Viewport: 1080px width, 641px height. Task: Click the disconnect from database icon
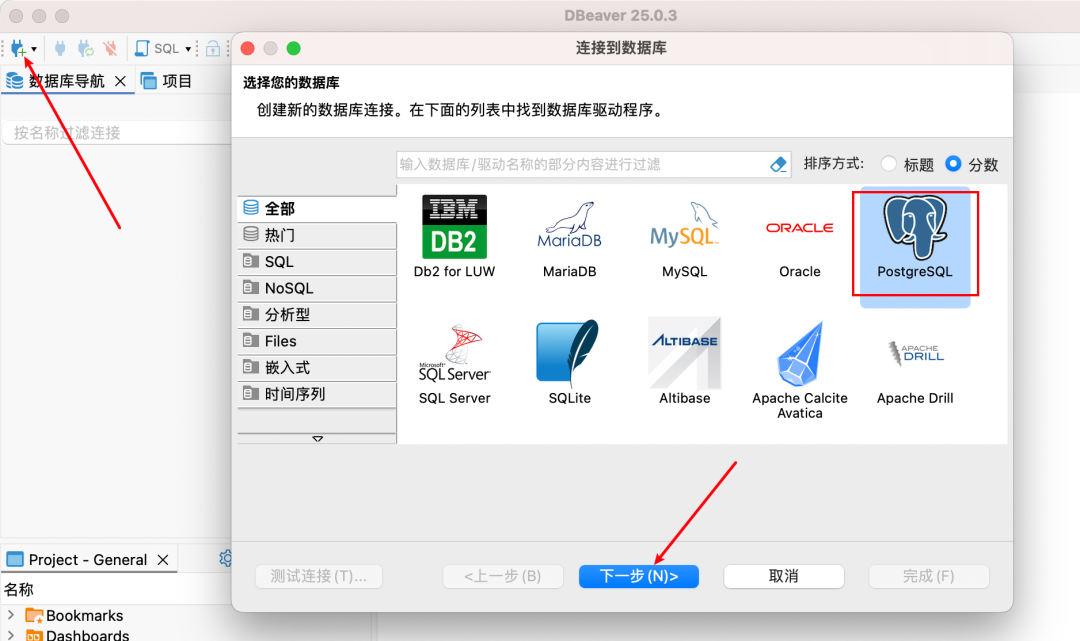[110, 48]
